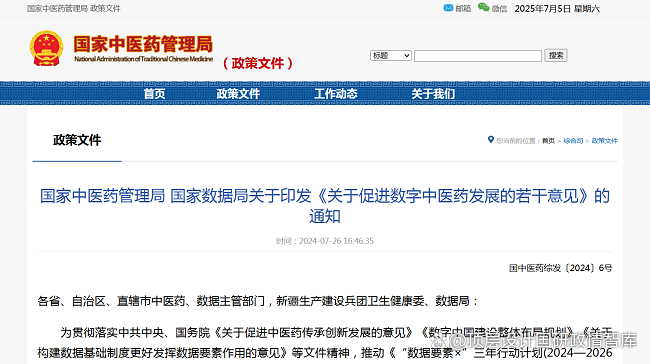
Task: Click the addressee line starting with 各省、自治区
Action: (258, 301)
